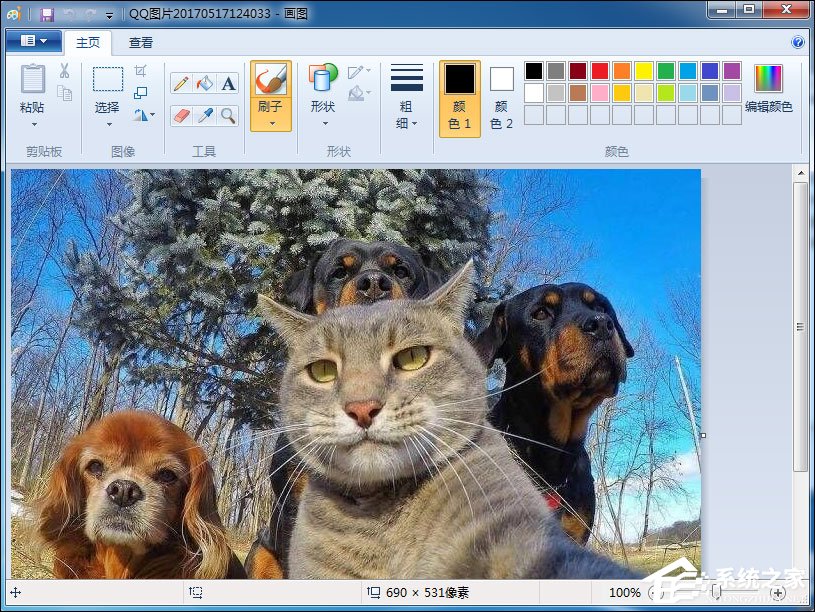Screen dimensions: 815x612
Task: Pick the yellow color swatch
Action: click(x=643, y=71)
